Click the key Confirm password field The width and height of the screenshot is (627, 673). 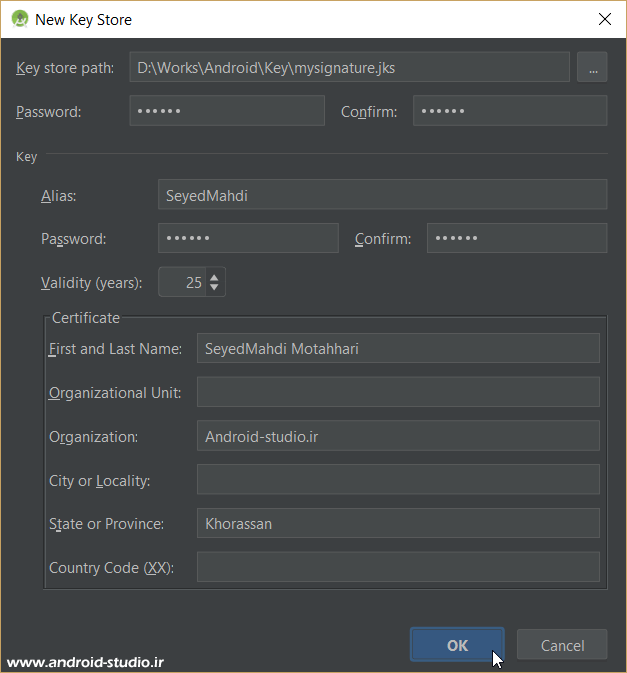point(517,239)
